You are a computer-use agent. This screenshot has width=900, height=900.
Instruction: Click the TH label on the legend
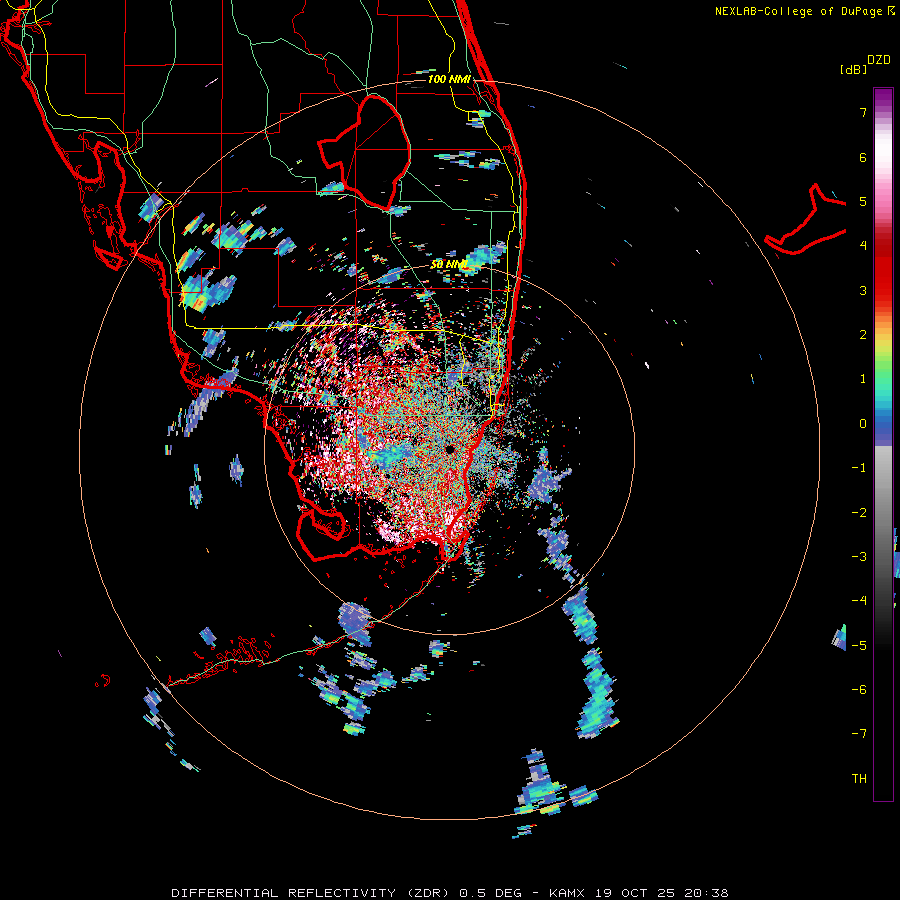coord(859,779)
